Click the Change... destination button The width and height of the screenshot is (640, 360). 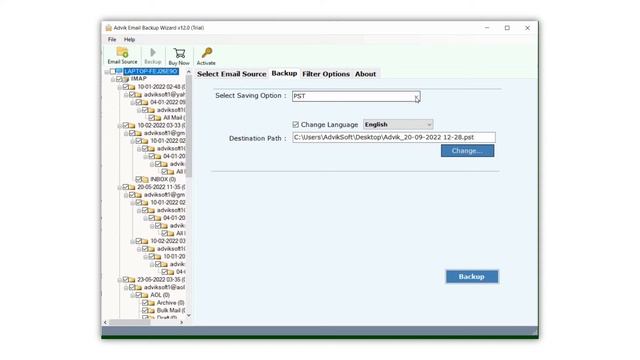pos(467,151)
